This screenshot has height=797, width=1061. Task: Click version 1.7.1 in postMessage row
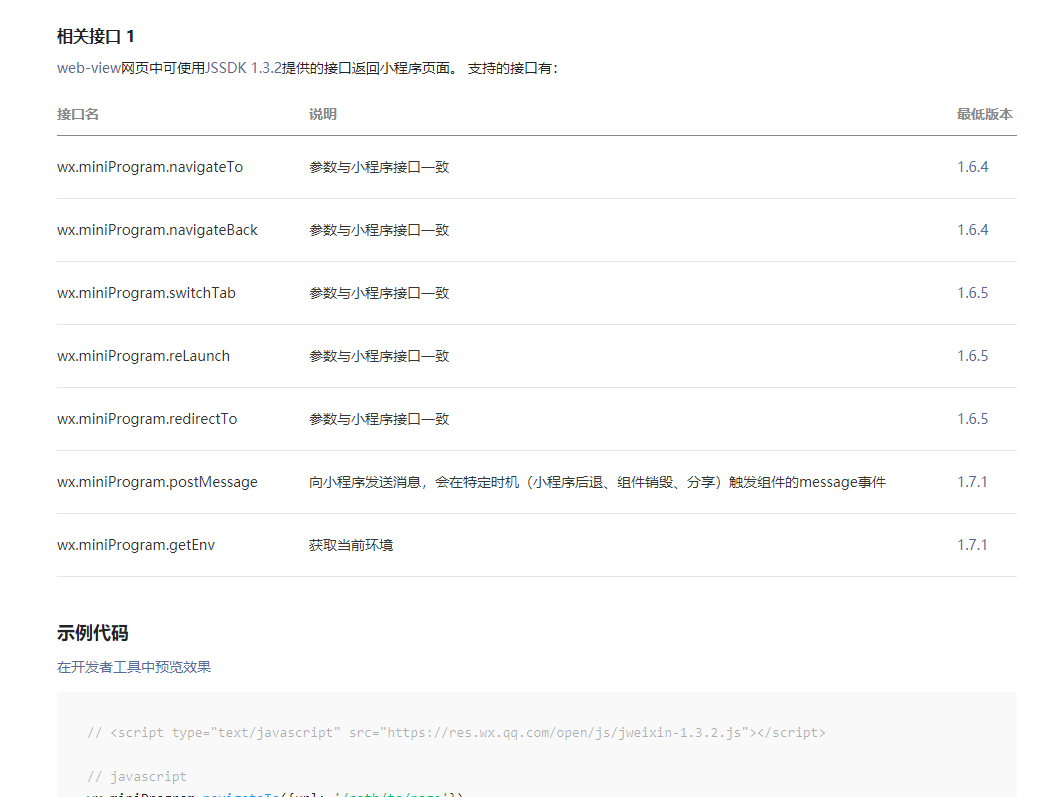click(x=972, y=482)
